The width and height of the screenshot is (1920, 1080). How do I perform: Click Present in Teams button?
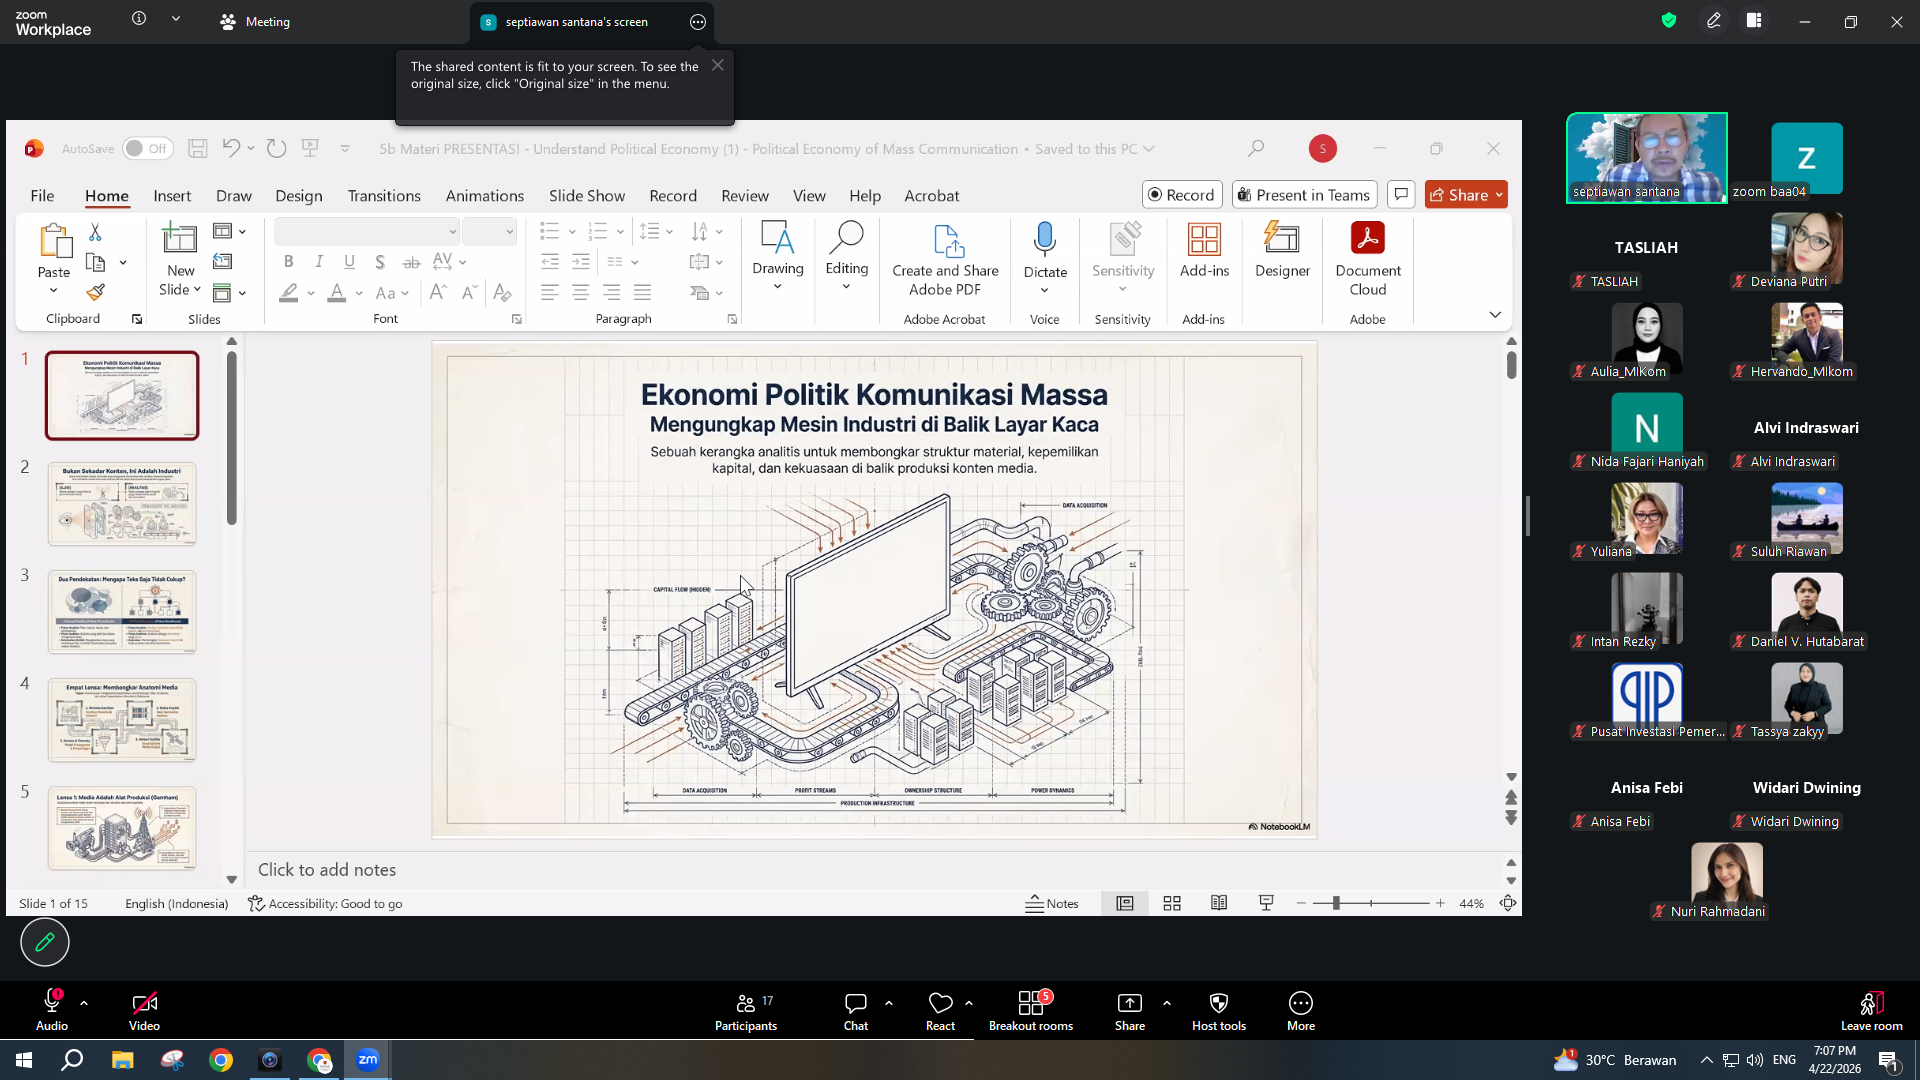[1305, 195]
